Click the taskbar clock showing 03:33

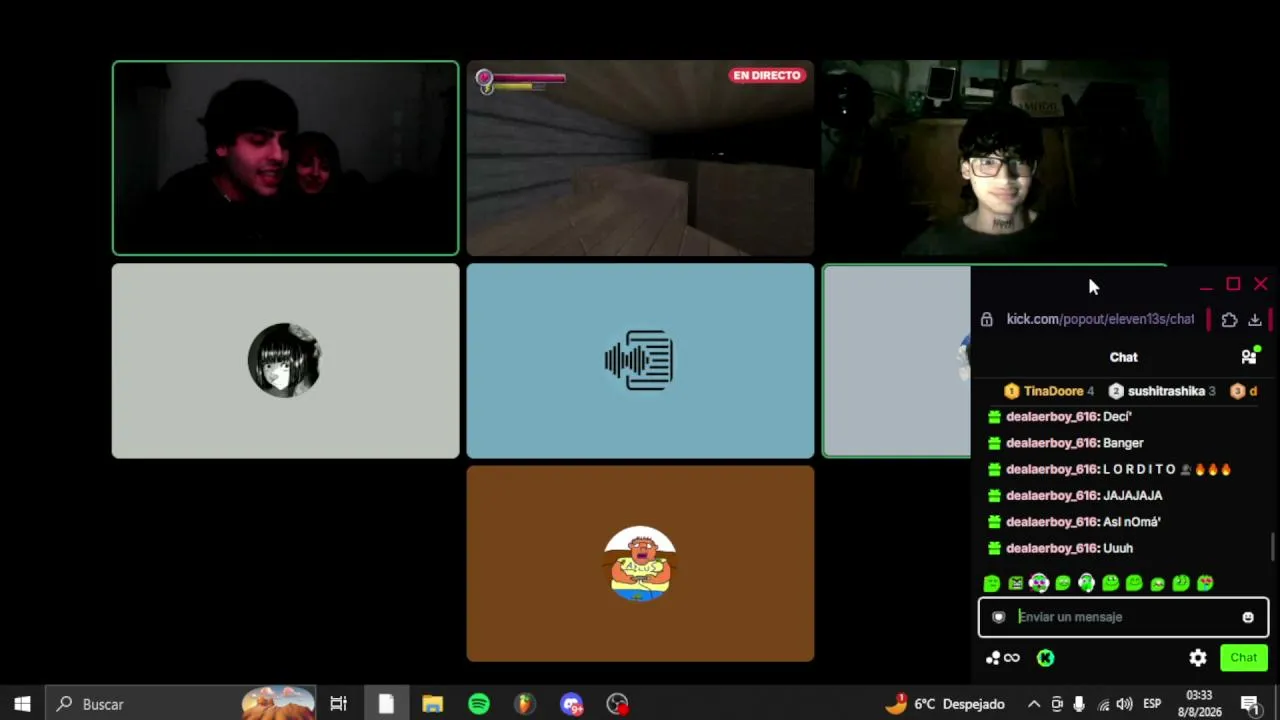click(1198, 703)
